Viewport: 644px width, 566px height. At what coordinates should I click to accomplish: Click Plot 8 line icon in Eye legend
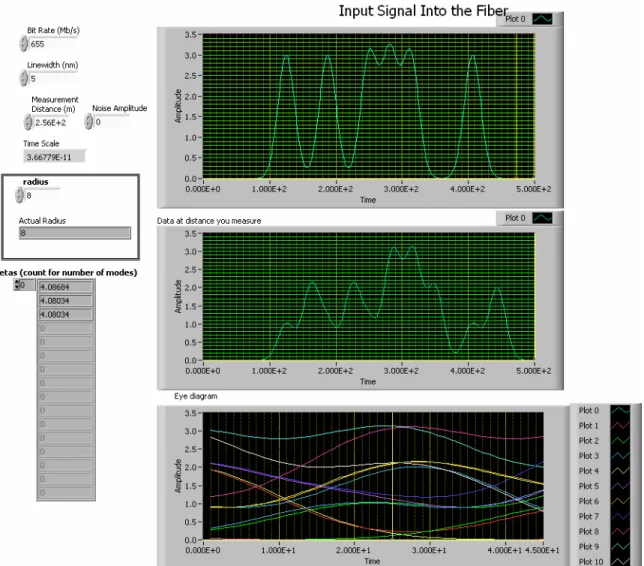(620, 531)
